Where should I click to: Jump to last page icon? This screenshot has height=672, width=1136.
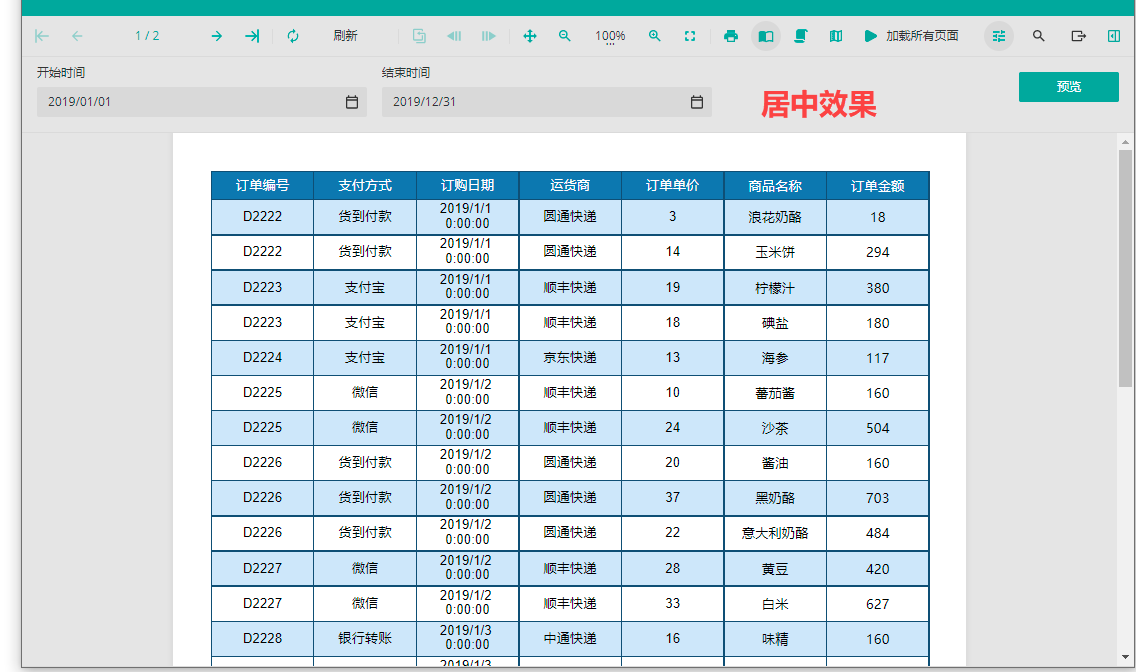pos(251,36)
